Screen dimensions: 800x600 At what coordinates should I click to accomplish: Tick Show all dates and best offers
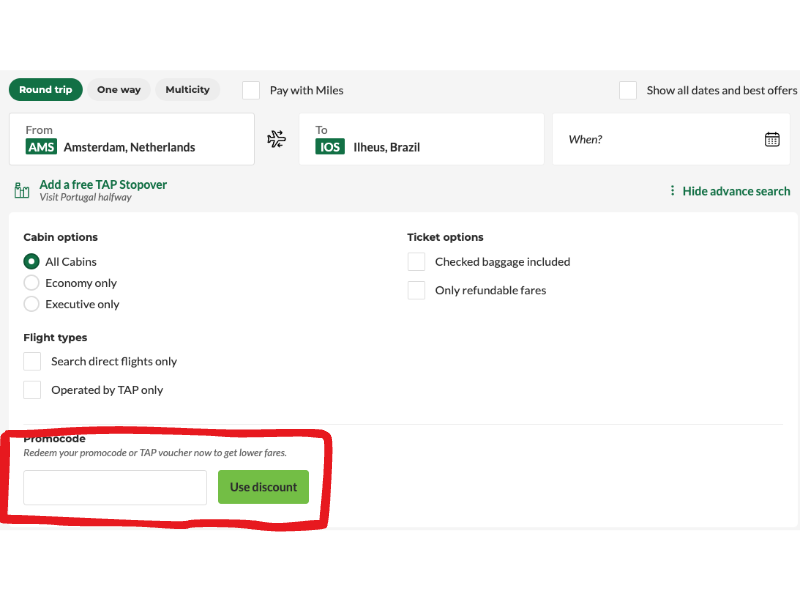click(x=628, y=90)
